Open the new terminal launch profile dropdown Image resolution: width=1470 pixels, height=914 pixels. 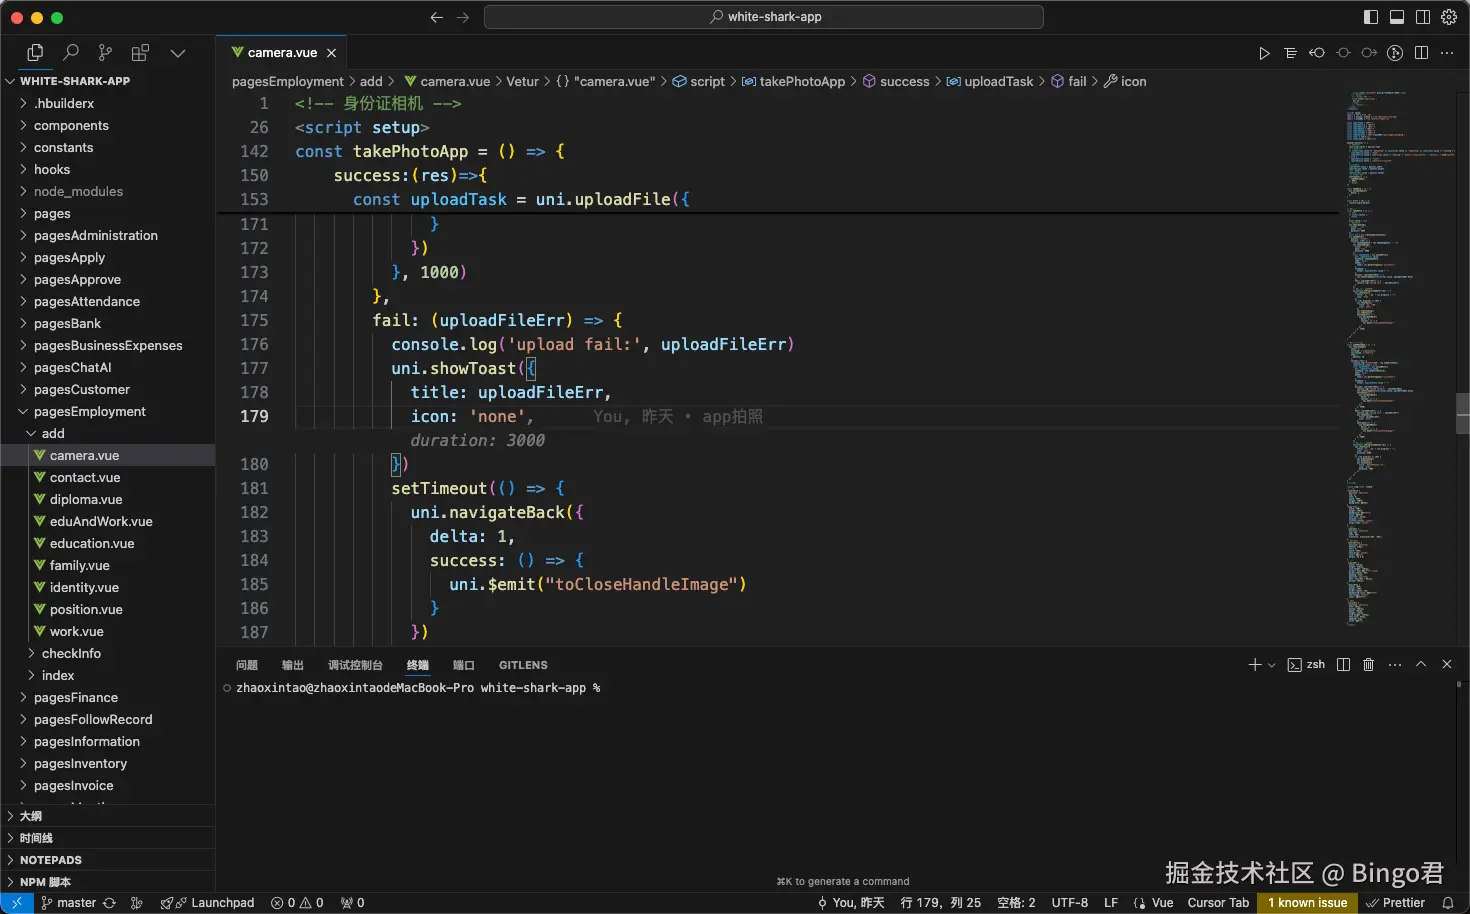1272,665
